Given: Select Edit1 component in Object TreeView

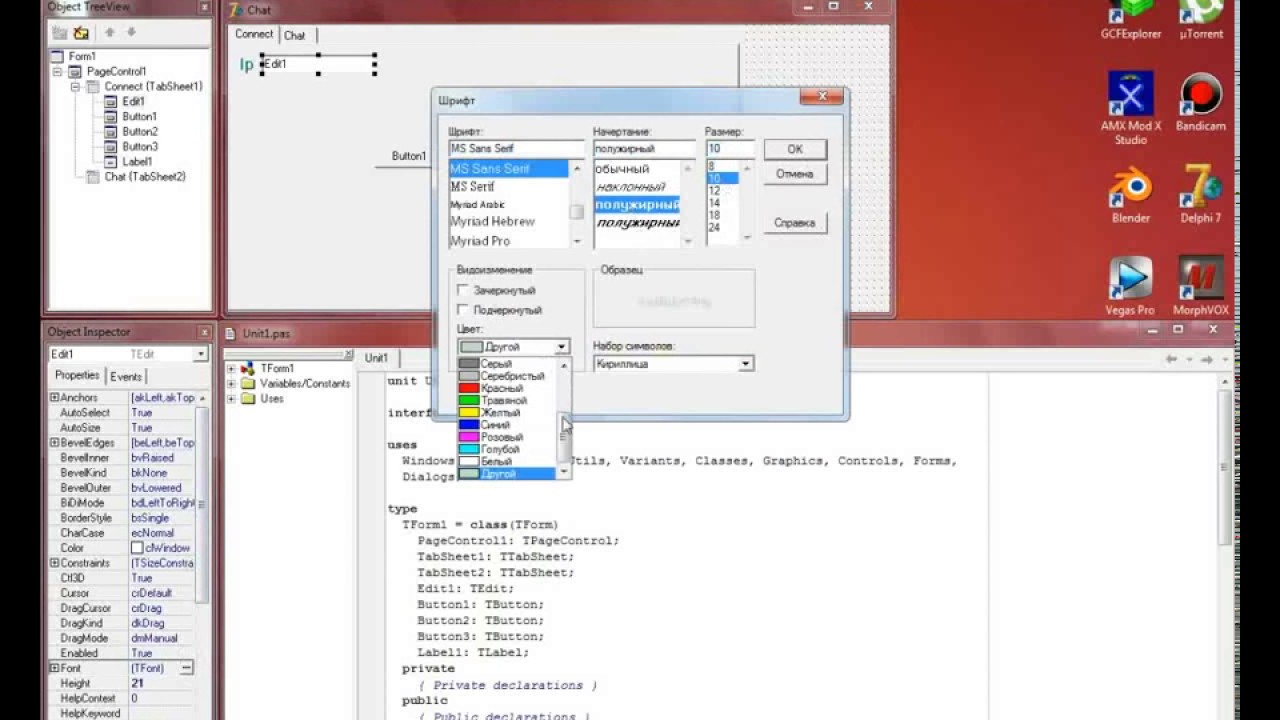Looking at the screenshot, I should click(133, 102).
